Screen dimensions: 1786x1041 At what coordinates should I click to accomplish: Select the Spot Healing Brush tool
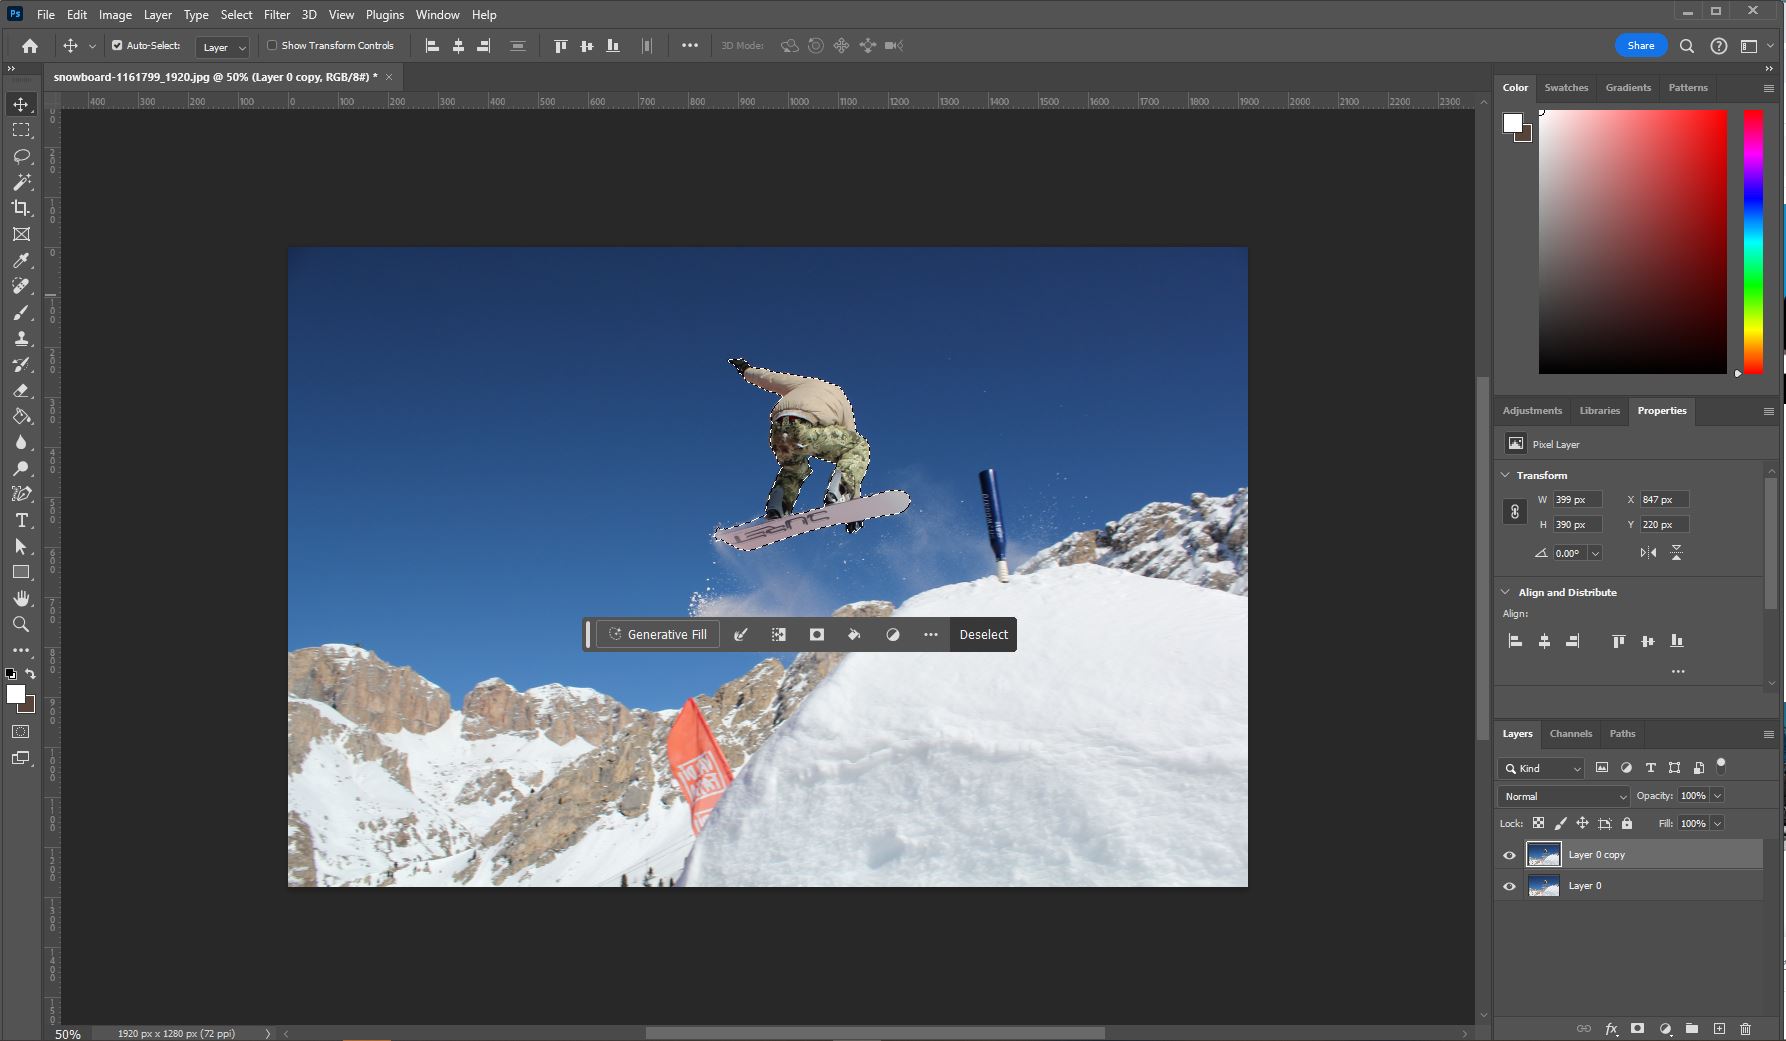pos(21,286)
